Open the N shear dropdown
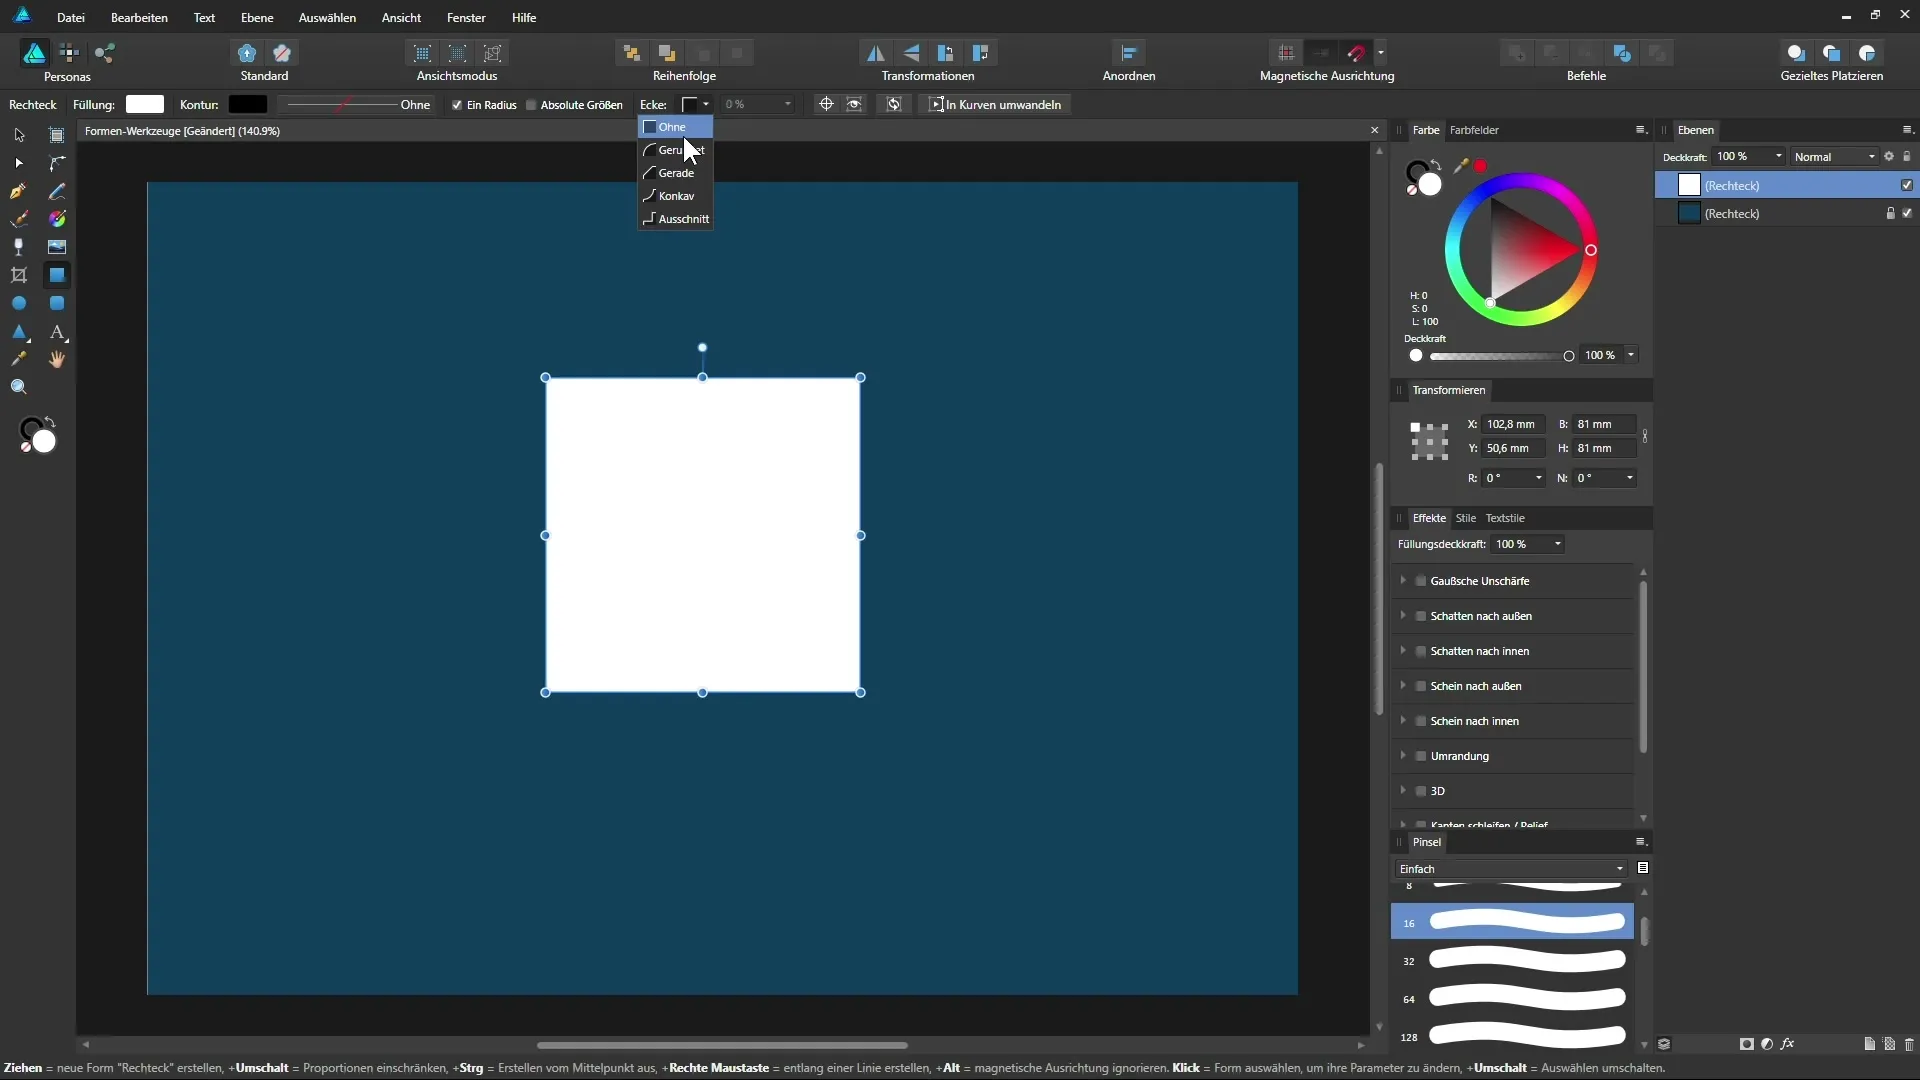Viewport: 1920px width, 1080px height. coord(1630,478)
